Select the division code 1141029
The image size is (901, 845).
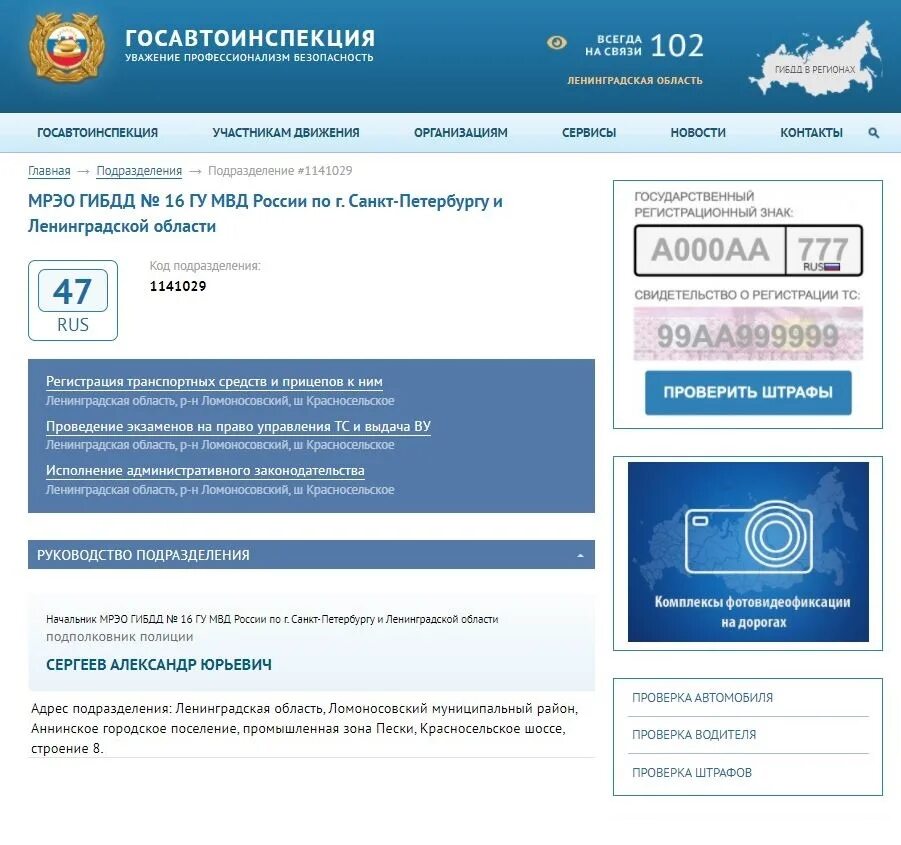178,286
